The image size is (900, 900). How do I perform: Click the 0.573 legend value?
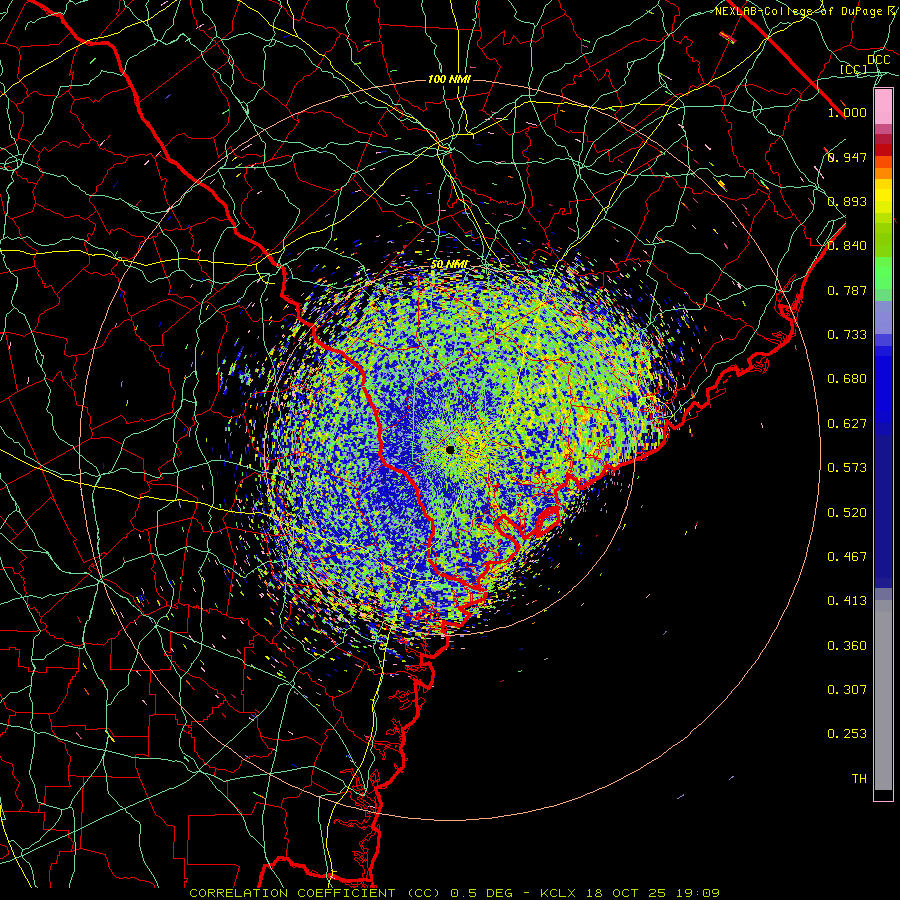847,468
